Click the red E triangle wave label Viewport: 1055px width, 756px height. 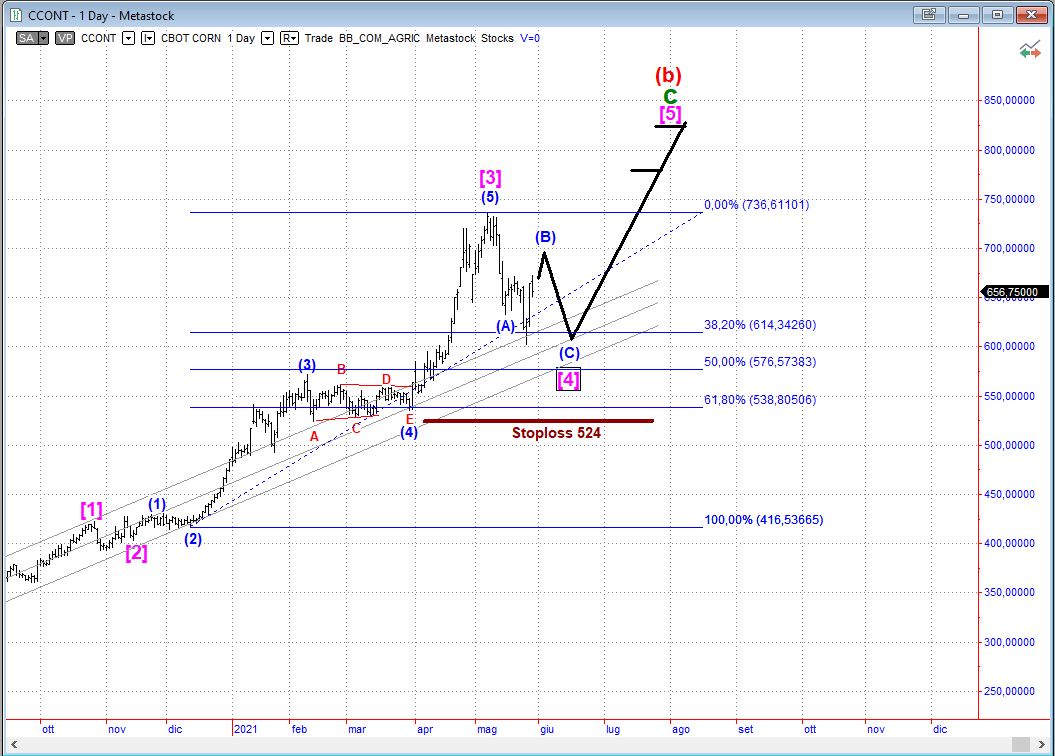409,419
